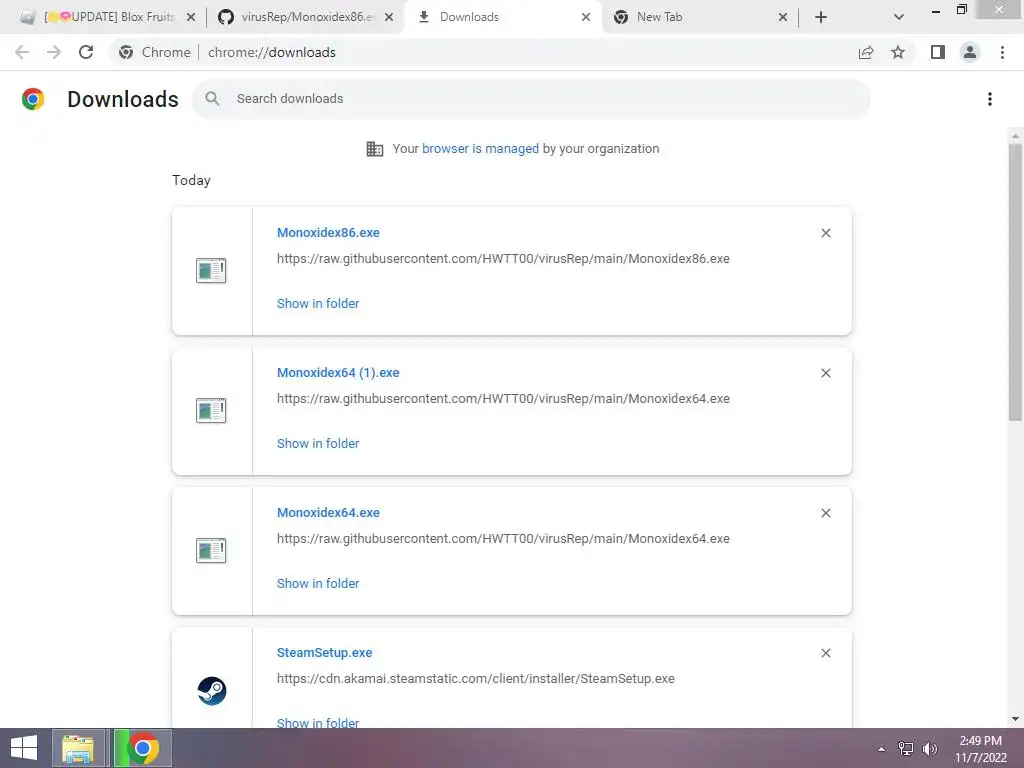
Task: Open the Monoxidex86.exe file link
Action: [x=328, y=232]
